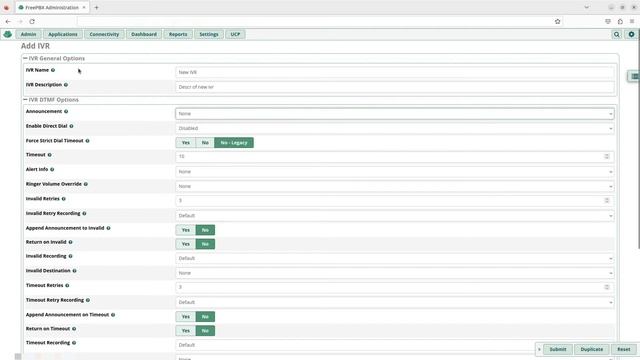640x360 pixels.
Task: Click the help icon beside Invalid Destination
Action: point(75,271)
